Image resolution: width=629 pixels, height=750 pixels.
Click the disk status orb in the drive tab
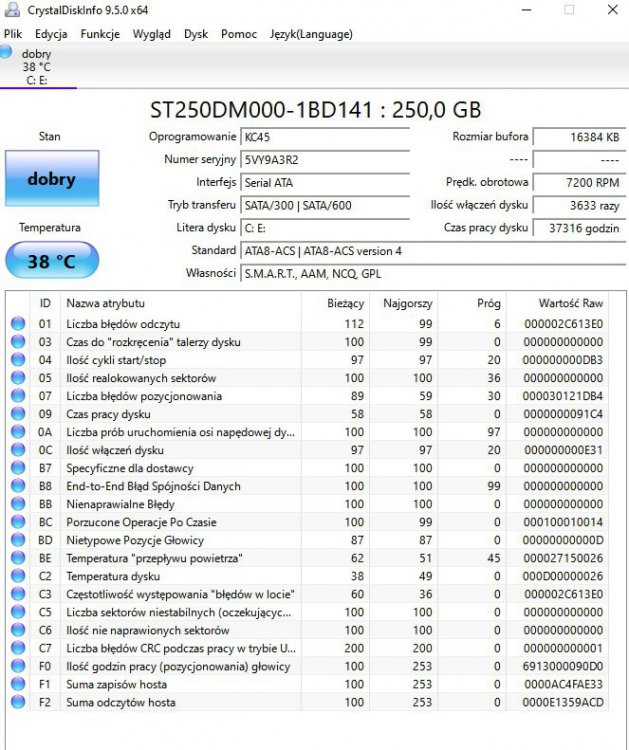(7, 52)
